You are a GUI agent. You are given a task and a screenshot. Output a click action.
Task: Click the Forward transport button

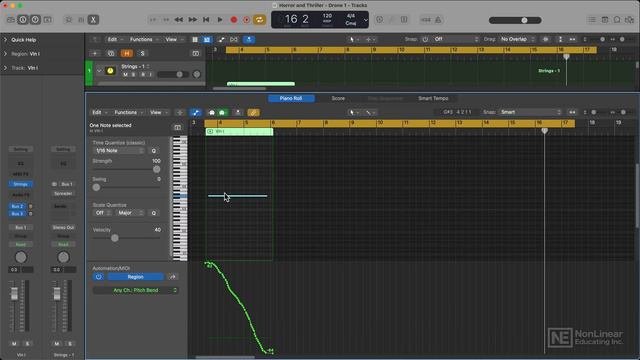pyautogui.click(x=193, y=20)
